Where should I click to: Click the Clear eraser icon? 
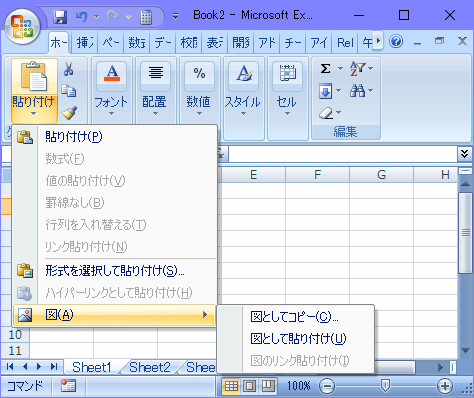[x=326, y=113]
